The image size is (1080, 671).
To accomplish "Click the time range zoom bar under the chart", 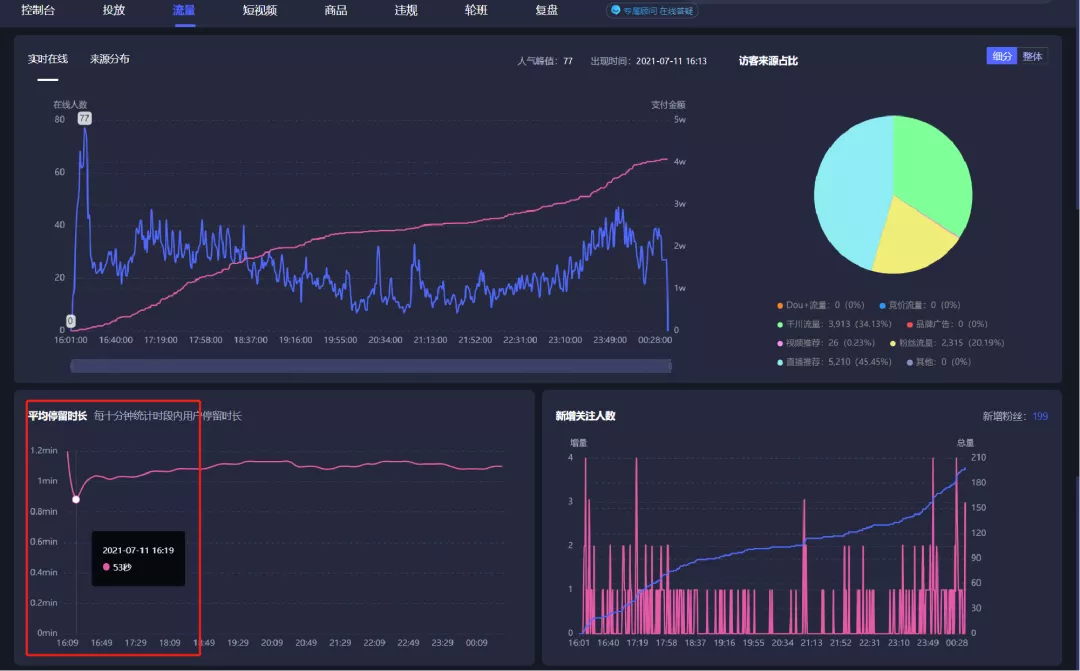I will (x=371, y=366).
